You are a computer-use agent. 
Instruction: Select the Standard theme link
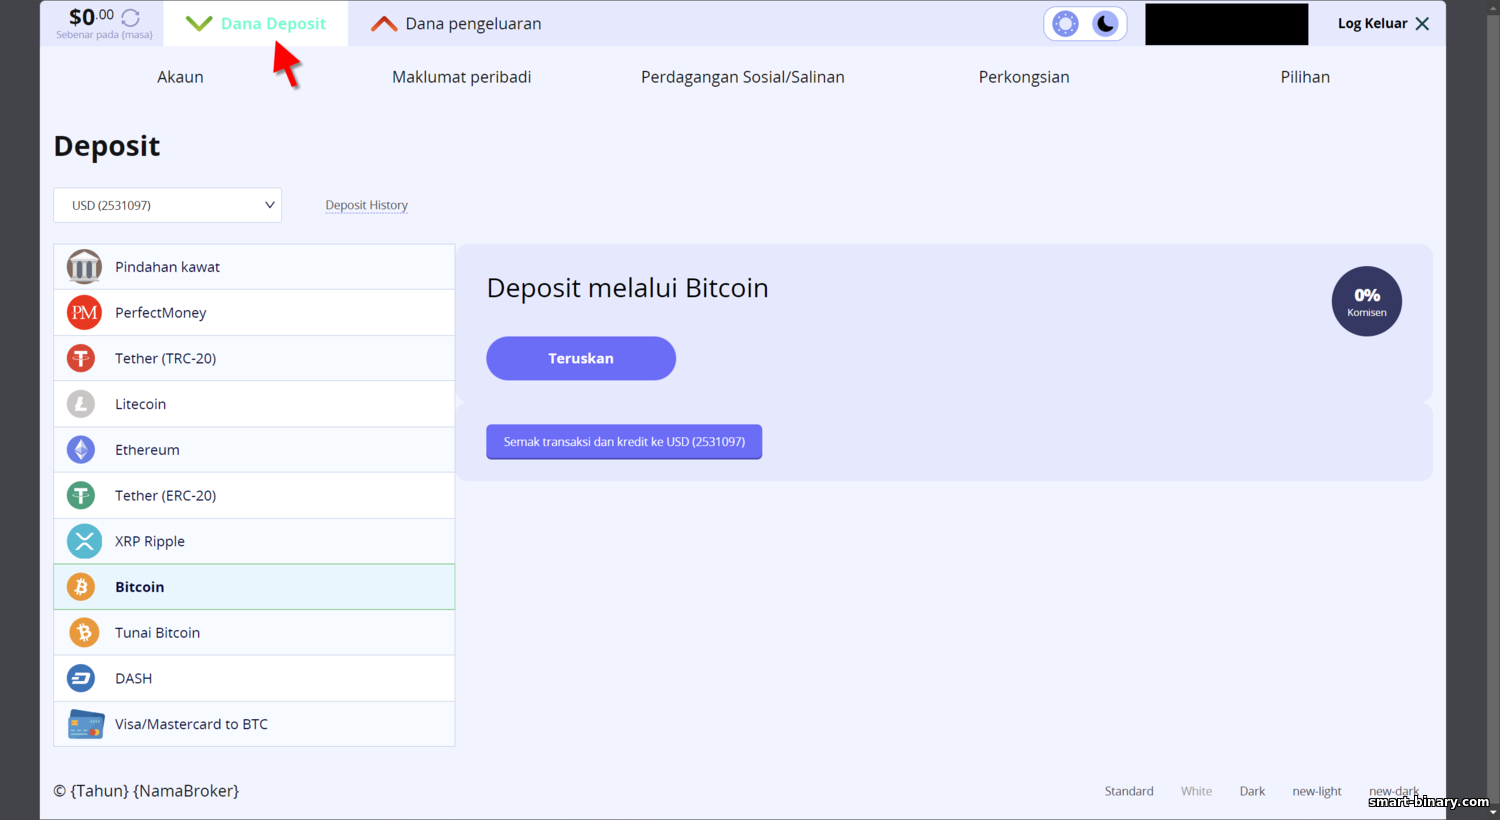[x=1129, y=791]
